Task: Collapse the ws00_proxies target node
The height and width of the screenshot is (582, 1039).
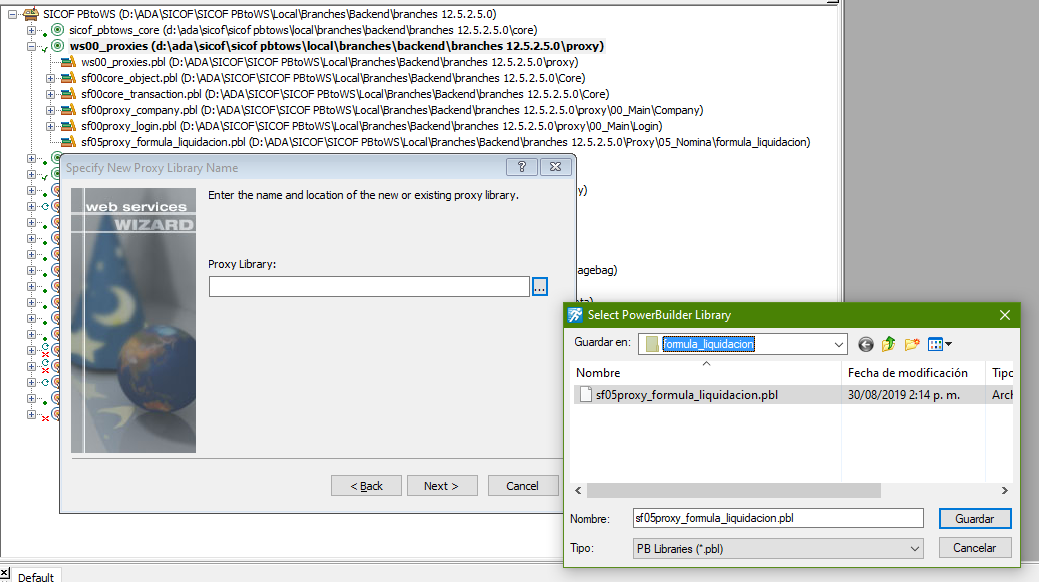Action: pos(31,46)
